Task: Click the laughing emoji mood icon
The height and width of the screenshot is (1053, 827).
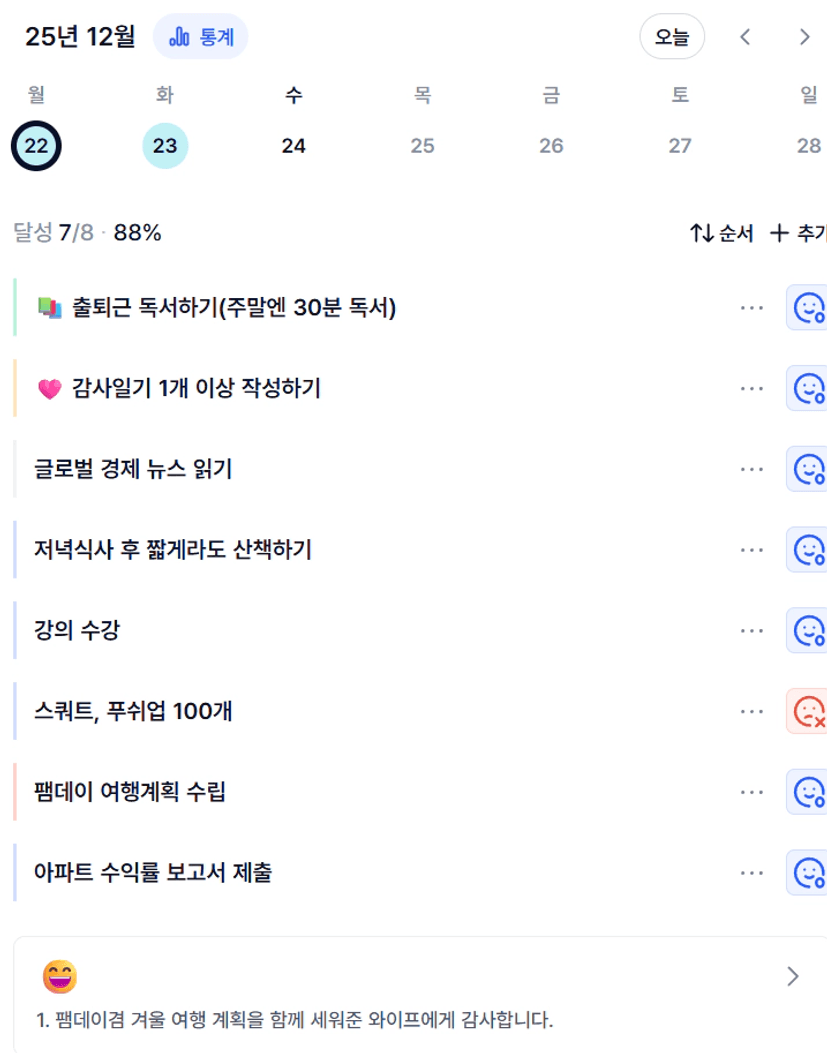Action: (59, 976)
